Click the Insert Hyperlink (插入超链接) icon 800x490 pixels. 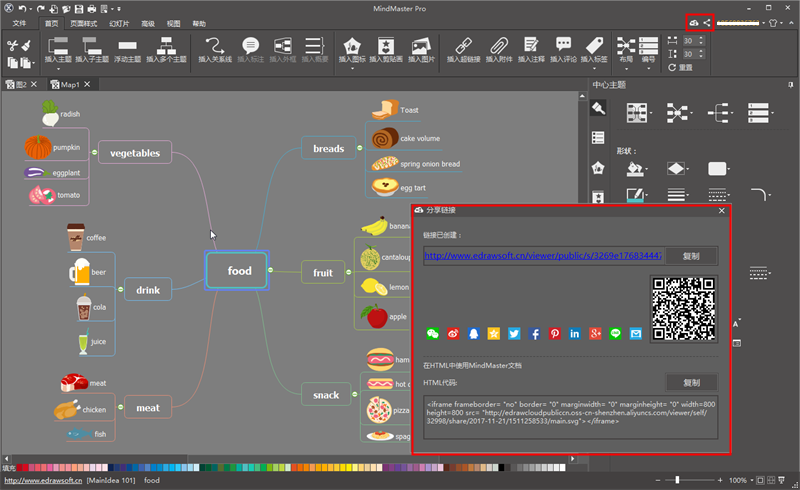tap(463, 46)
